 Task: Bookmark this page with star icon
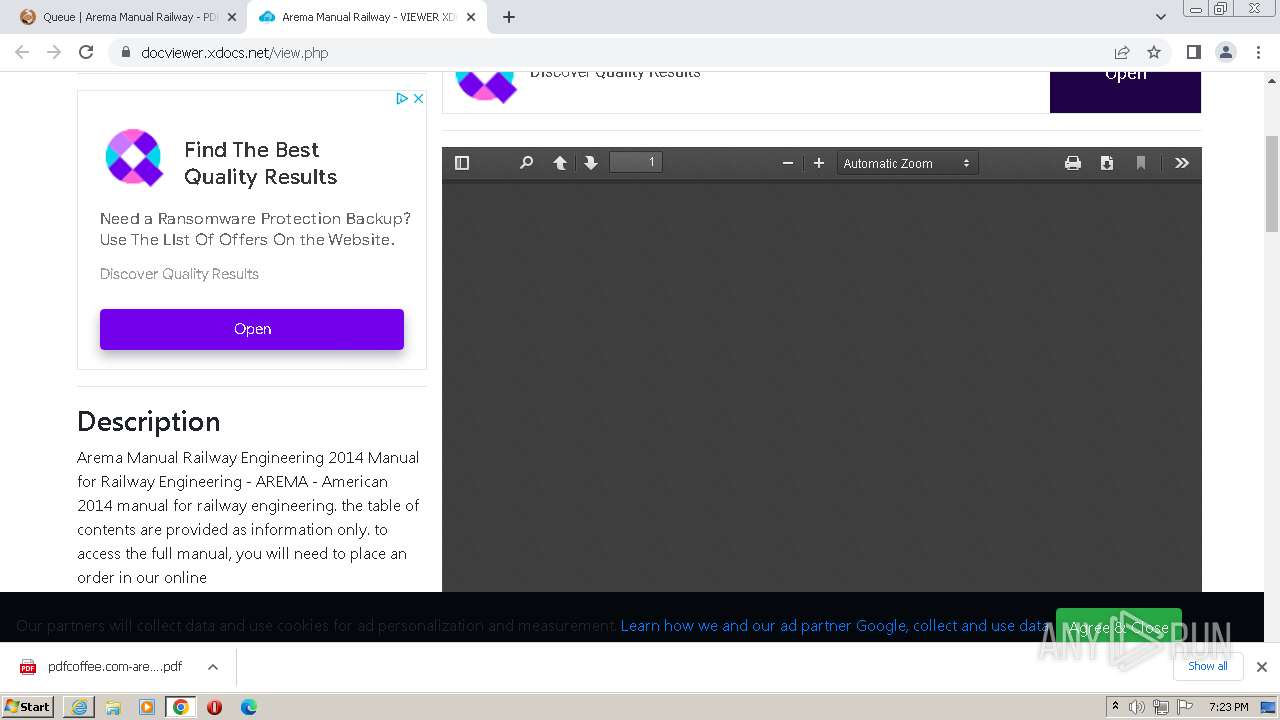[1154, 52]
